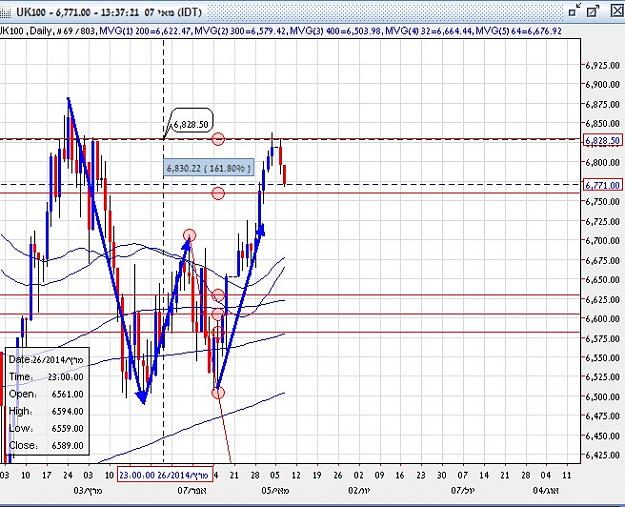The image size is (625, 507).
Task: Click the 30 date label on time axis
Action: (x=442, y=475)
